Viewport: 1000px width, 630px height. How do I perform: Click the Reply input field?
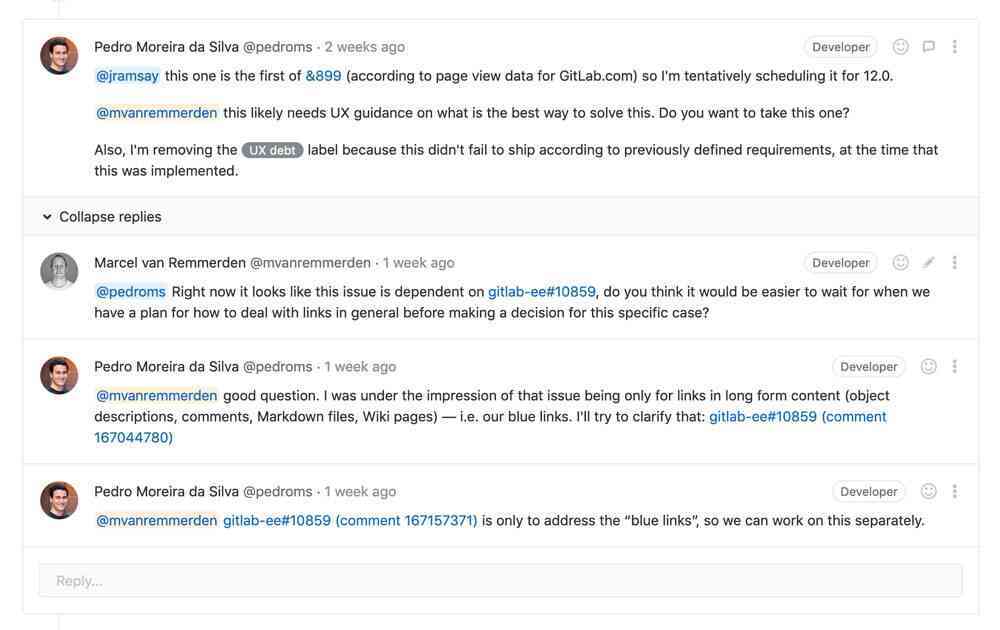500,581
